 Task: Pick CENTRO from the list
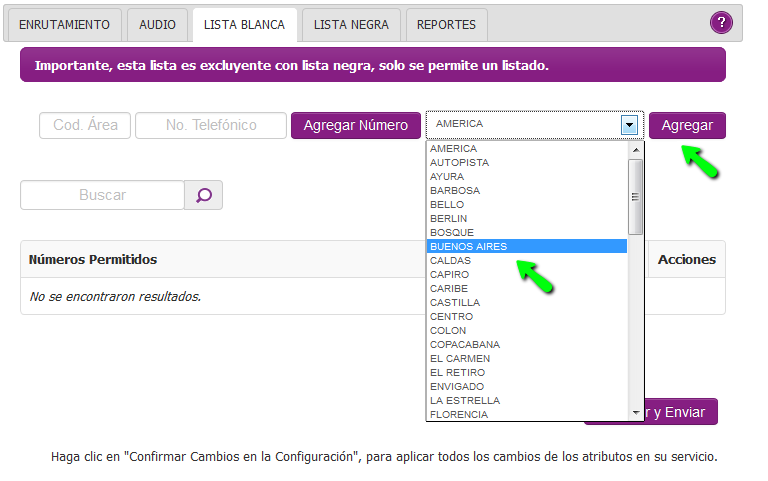click(527, 316)
